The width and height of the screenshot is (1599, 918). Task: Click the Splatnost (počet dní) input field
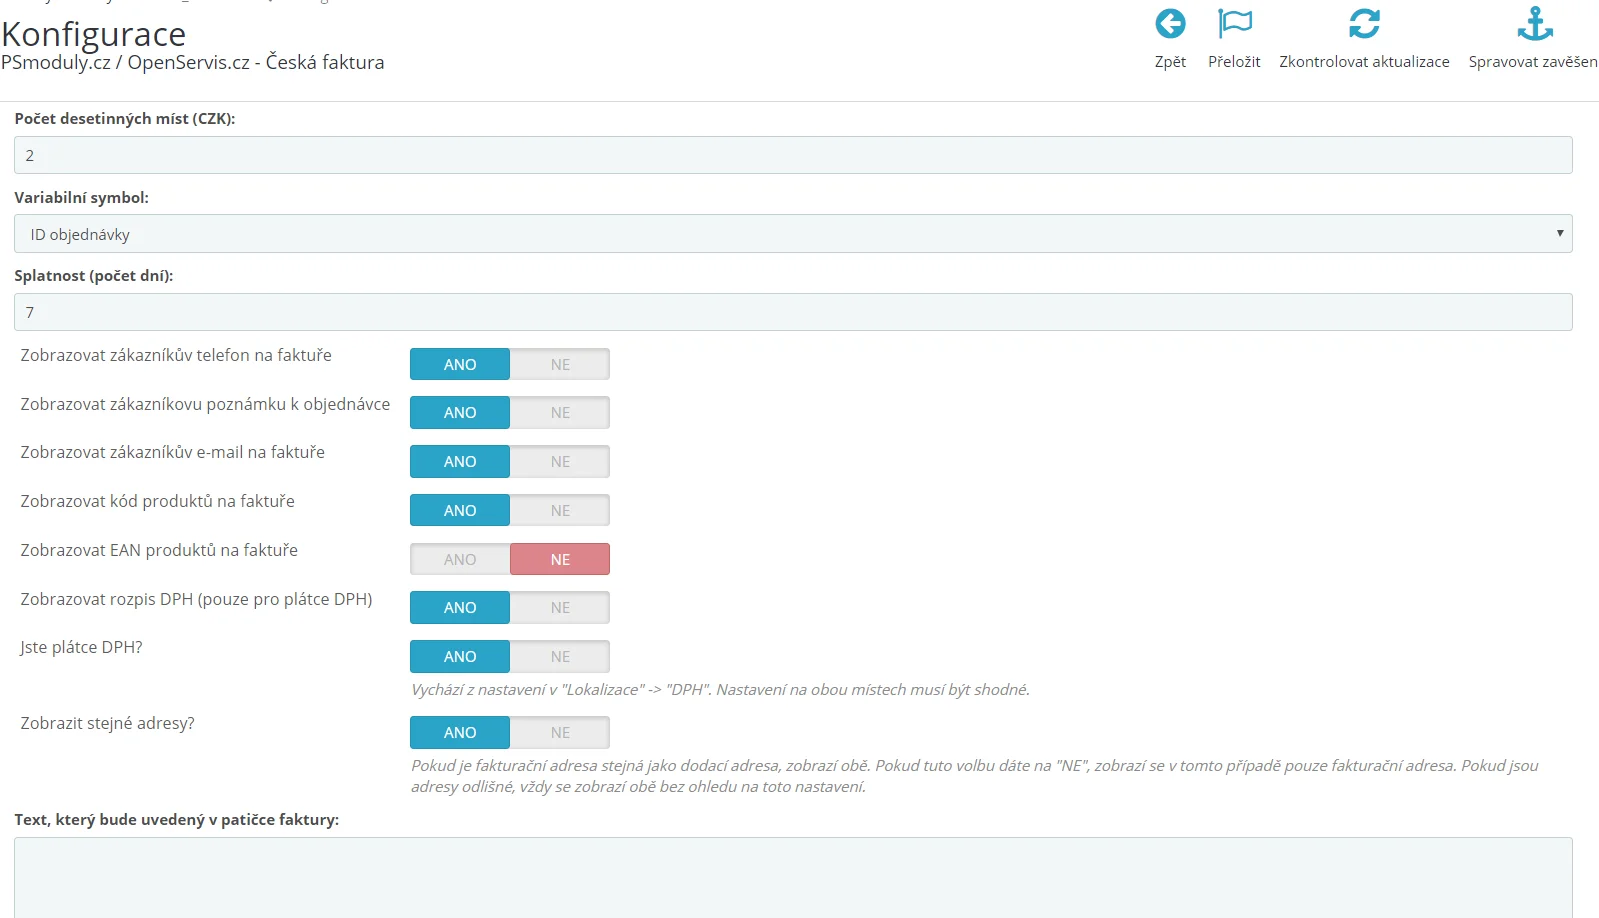tap(792, 312)
